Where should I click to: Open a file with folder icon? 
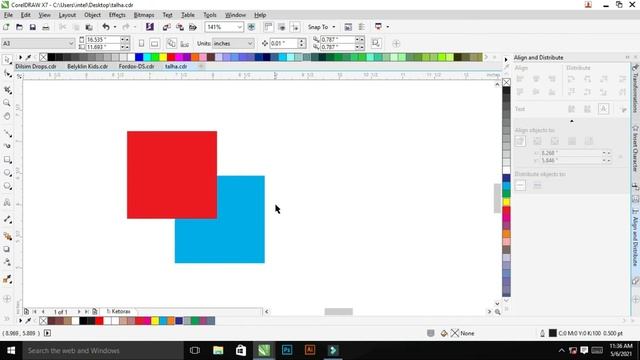click(x=19, y=27)
